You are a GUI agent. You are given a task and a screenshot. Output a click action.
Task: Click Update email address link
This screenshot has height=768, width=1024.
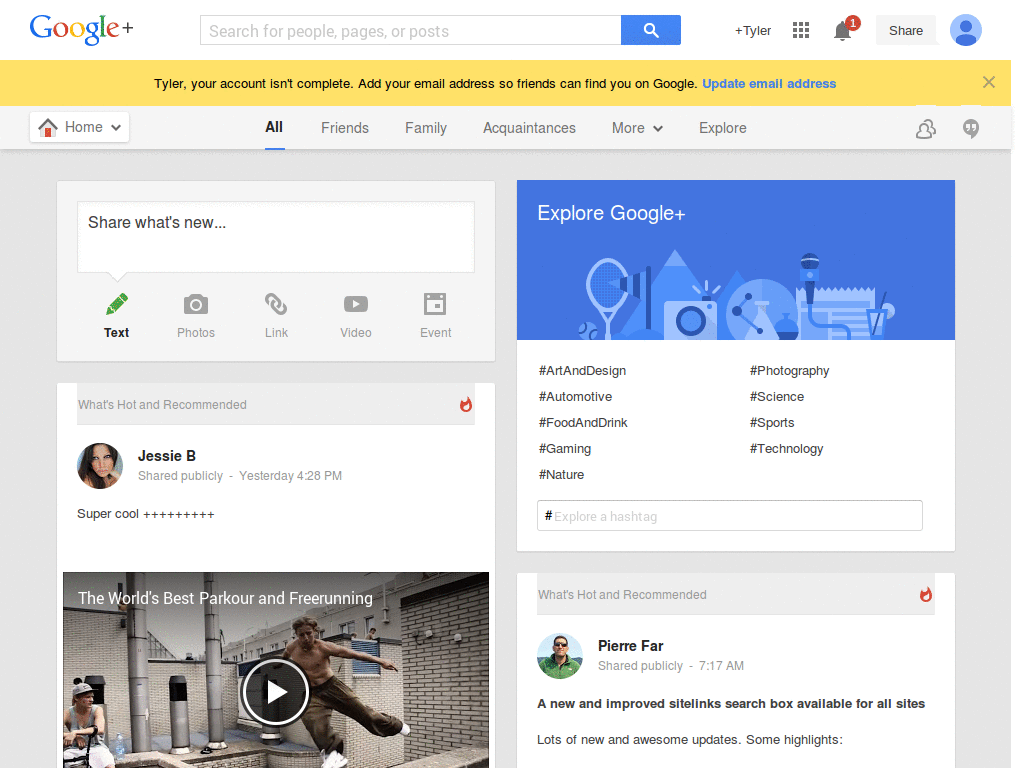pyautogui.click(x=769, y=84)
